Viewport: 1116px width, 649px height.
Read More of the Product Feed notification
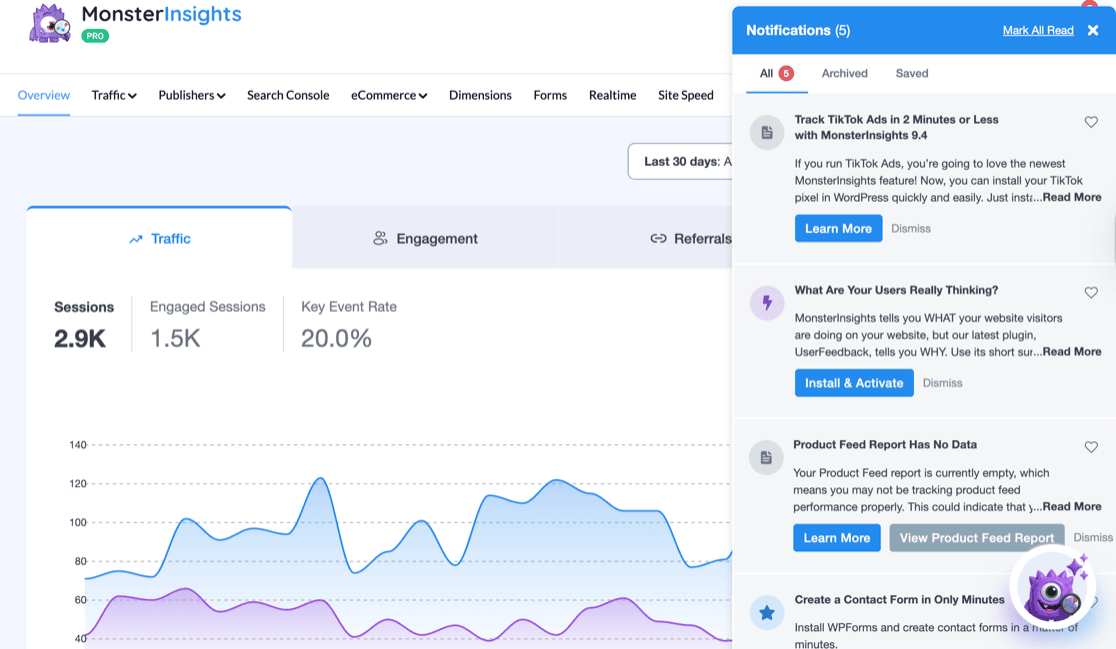coord(1072,507)
